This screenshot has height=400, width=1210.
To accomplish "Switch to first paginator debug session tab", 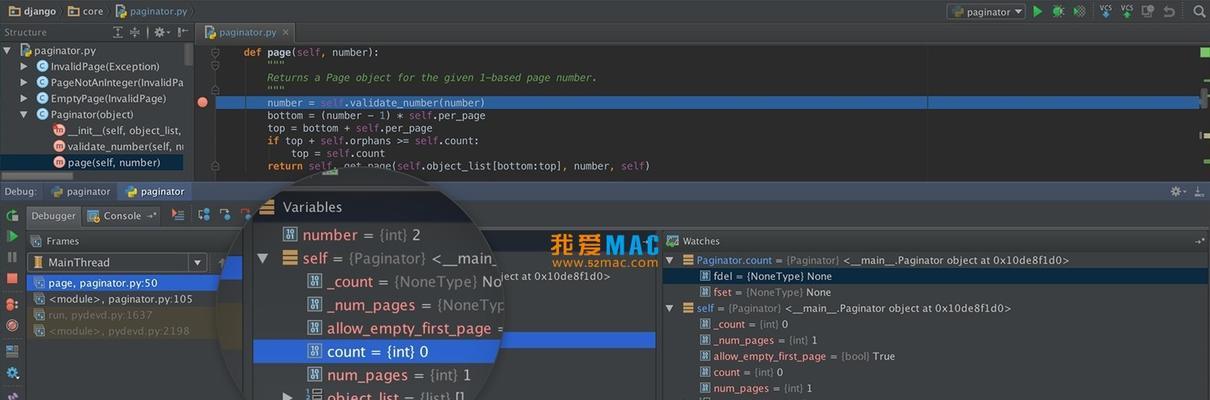I will 80,191.
